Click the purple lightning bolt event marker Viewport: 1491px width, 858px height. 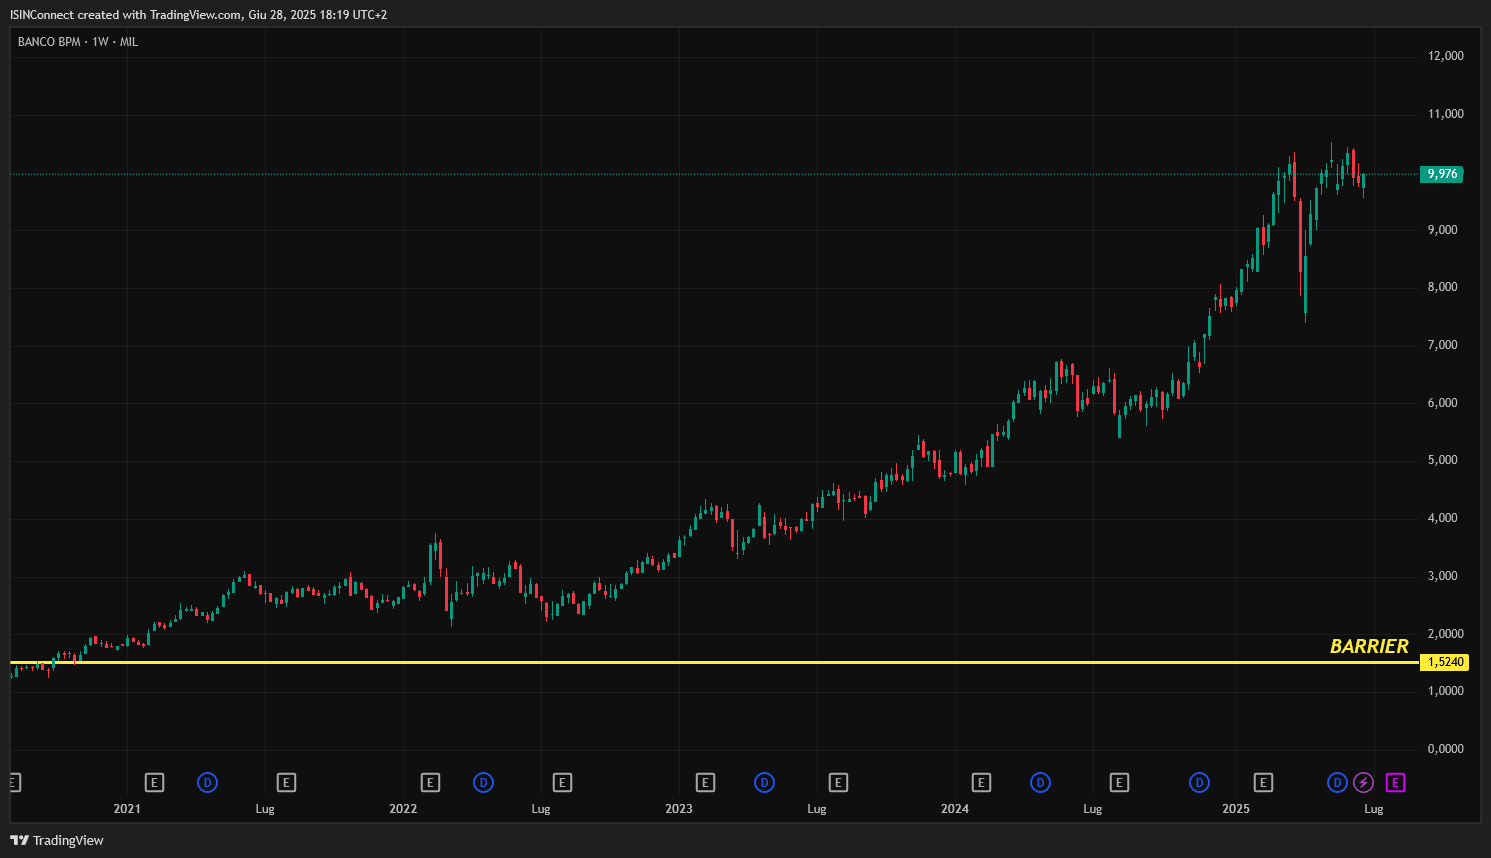coord(1364,783)
